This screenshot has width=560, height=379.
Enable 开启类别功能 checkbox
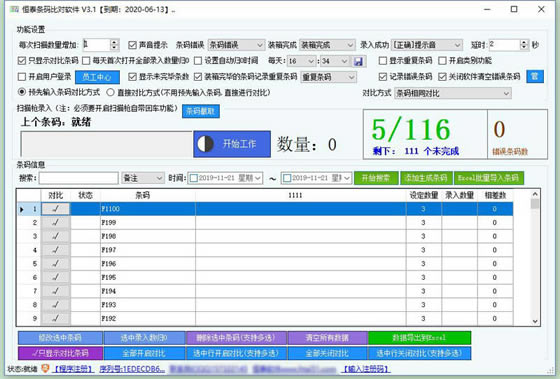coord(442,61)
